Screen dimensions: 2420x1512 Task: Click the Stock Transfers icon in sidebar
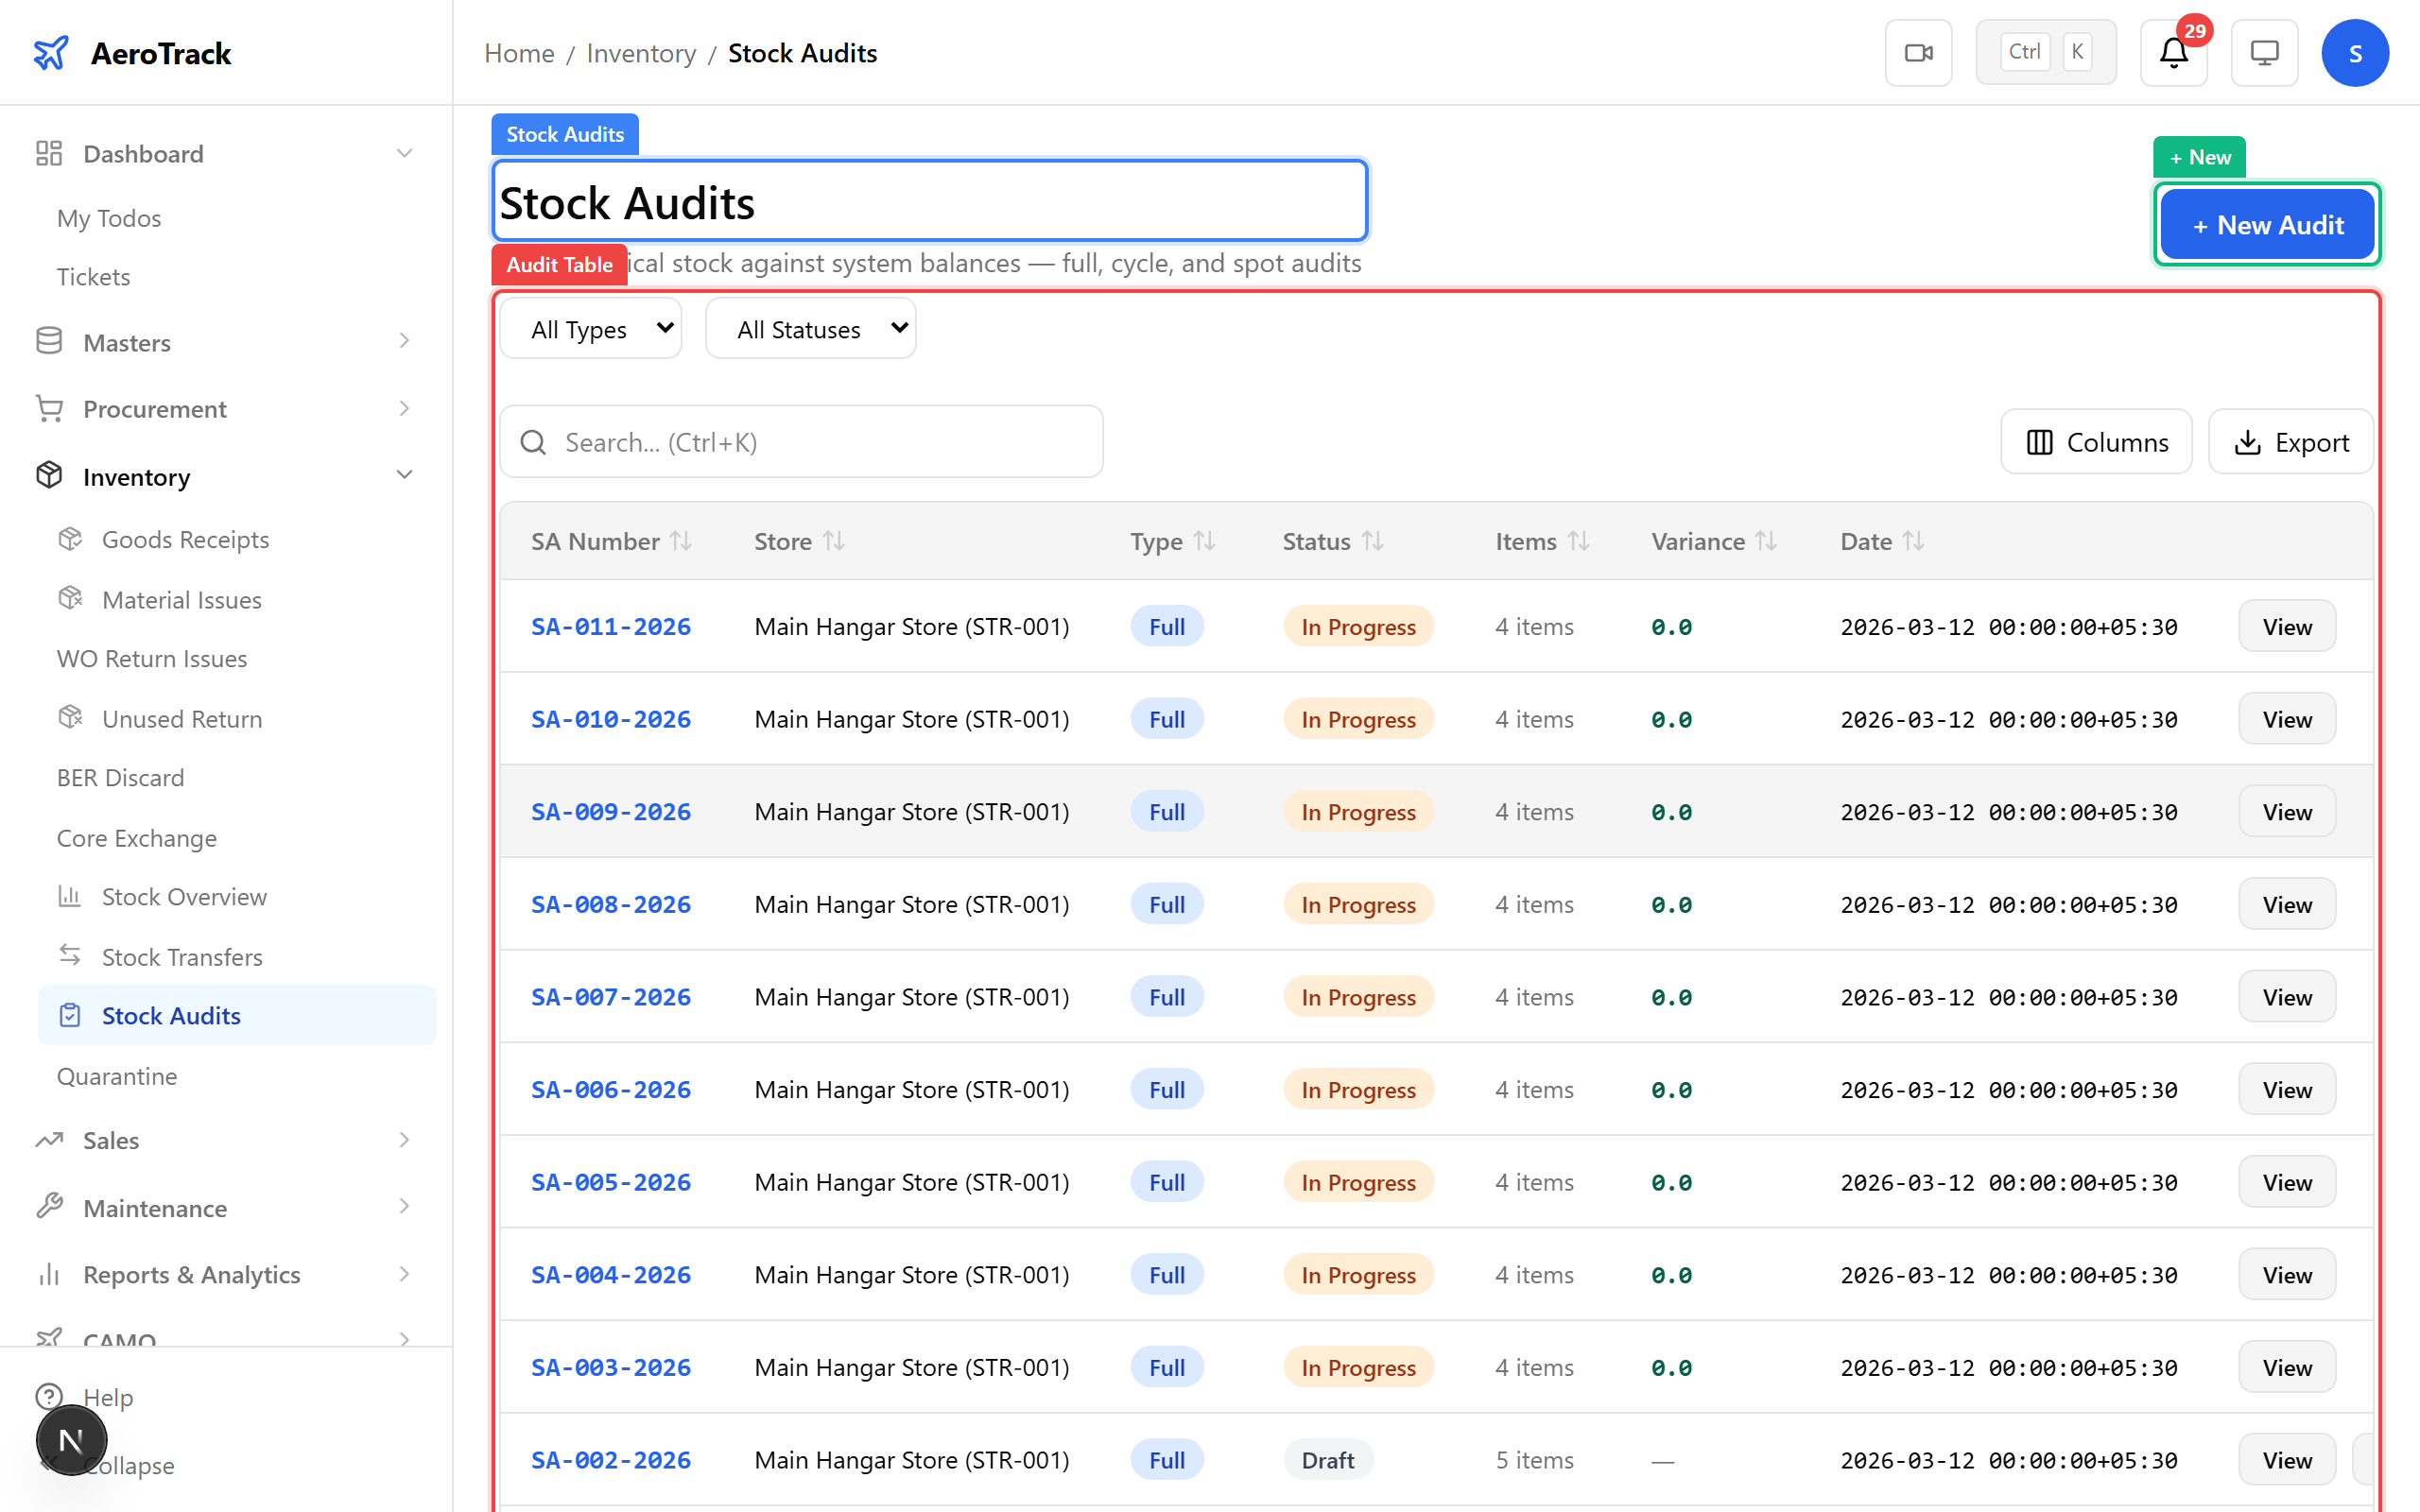pyautogui.click(x=70, y=956)
